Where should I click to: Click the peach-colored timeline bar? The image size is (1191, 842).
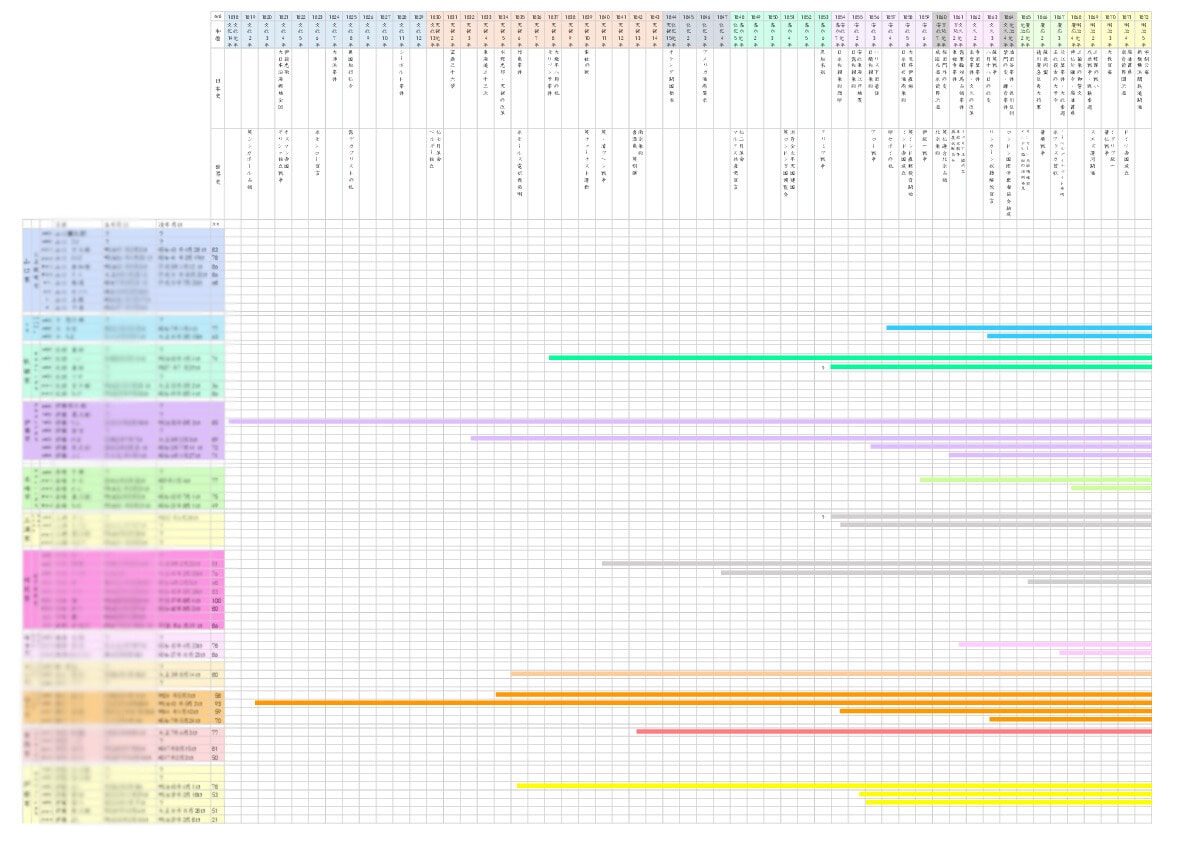coord(831,673)
